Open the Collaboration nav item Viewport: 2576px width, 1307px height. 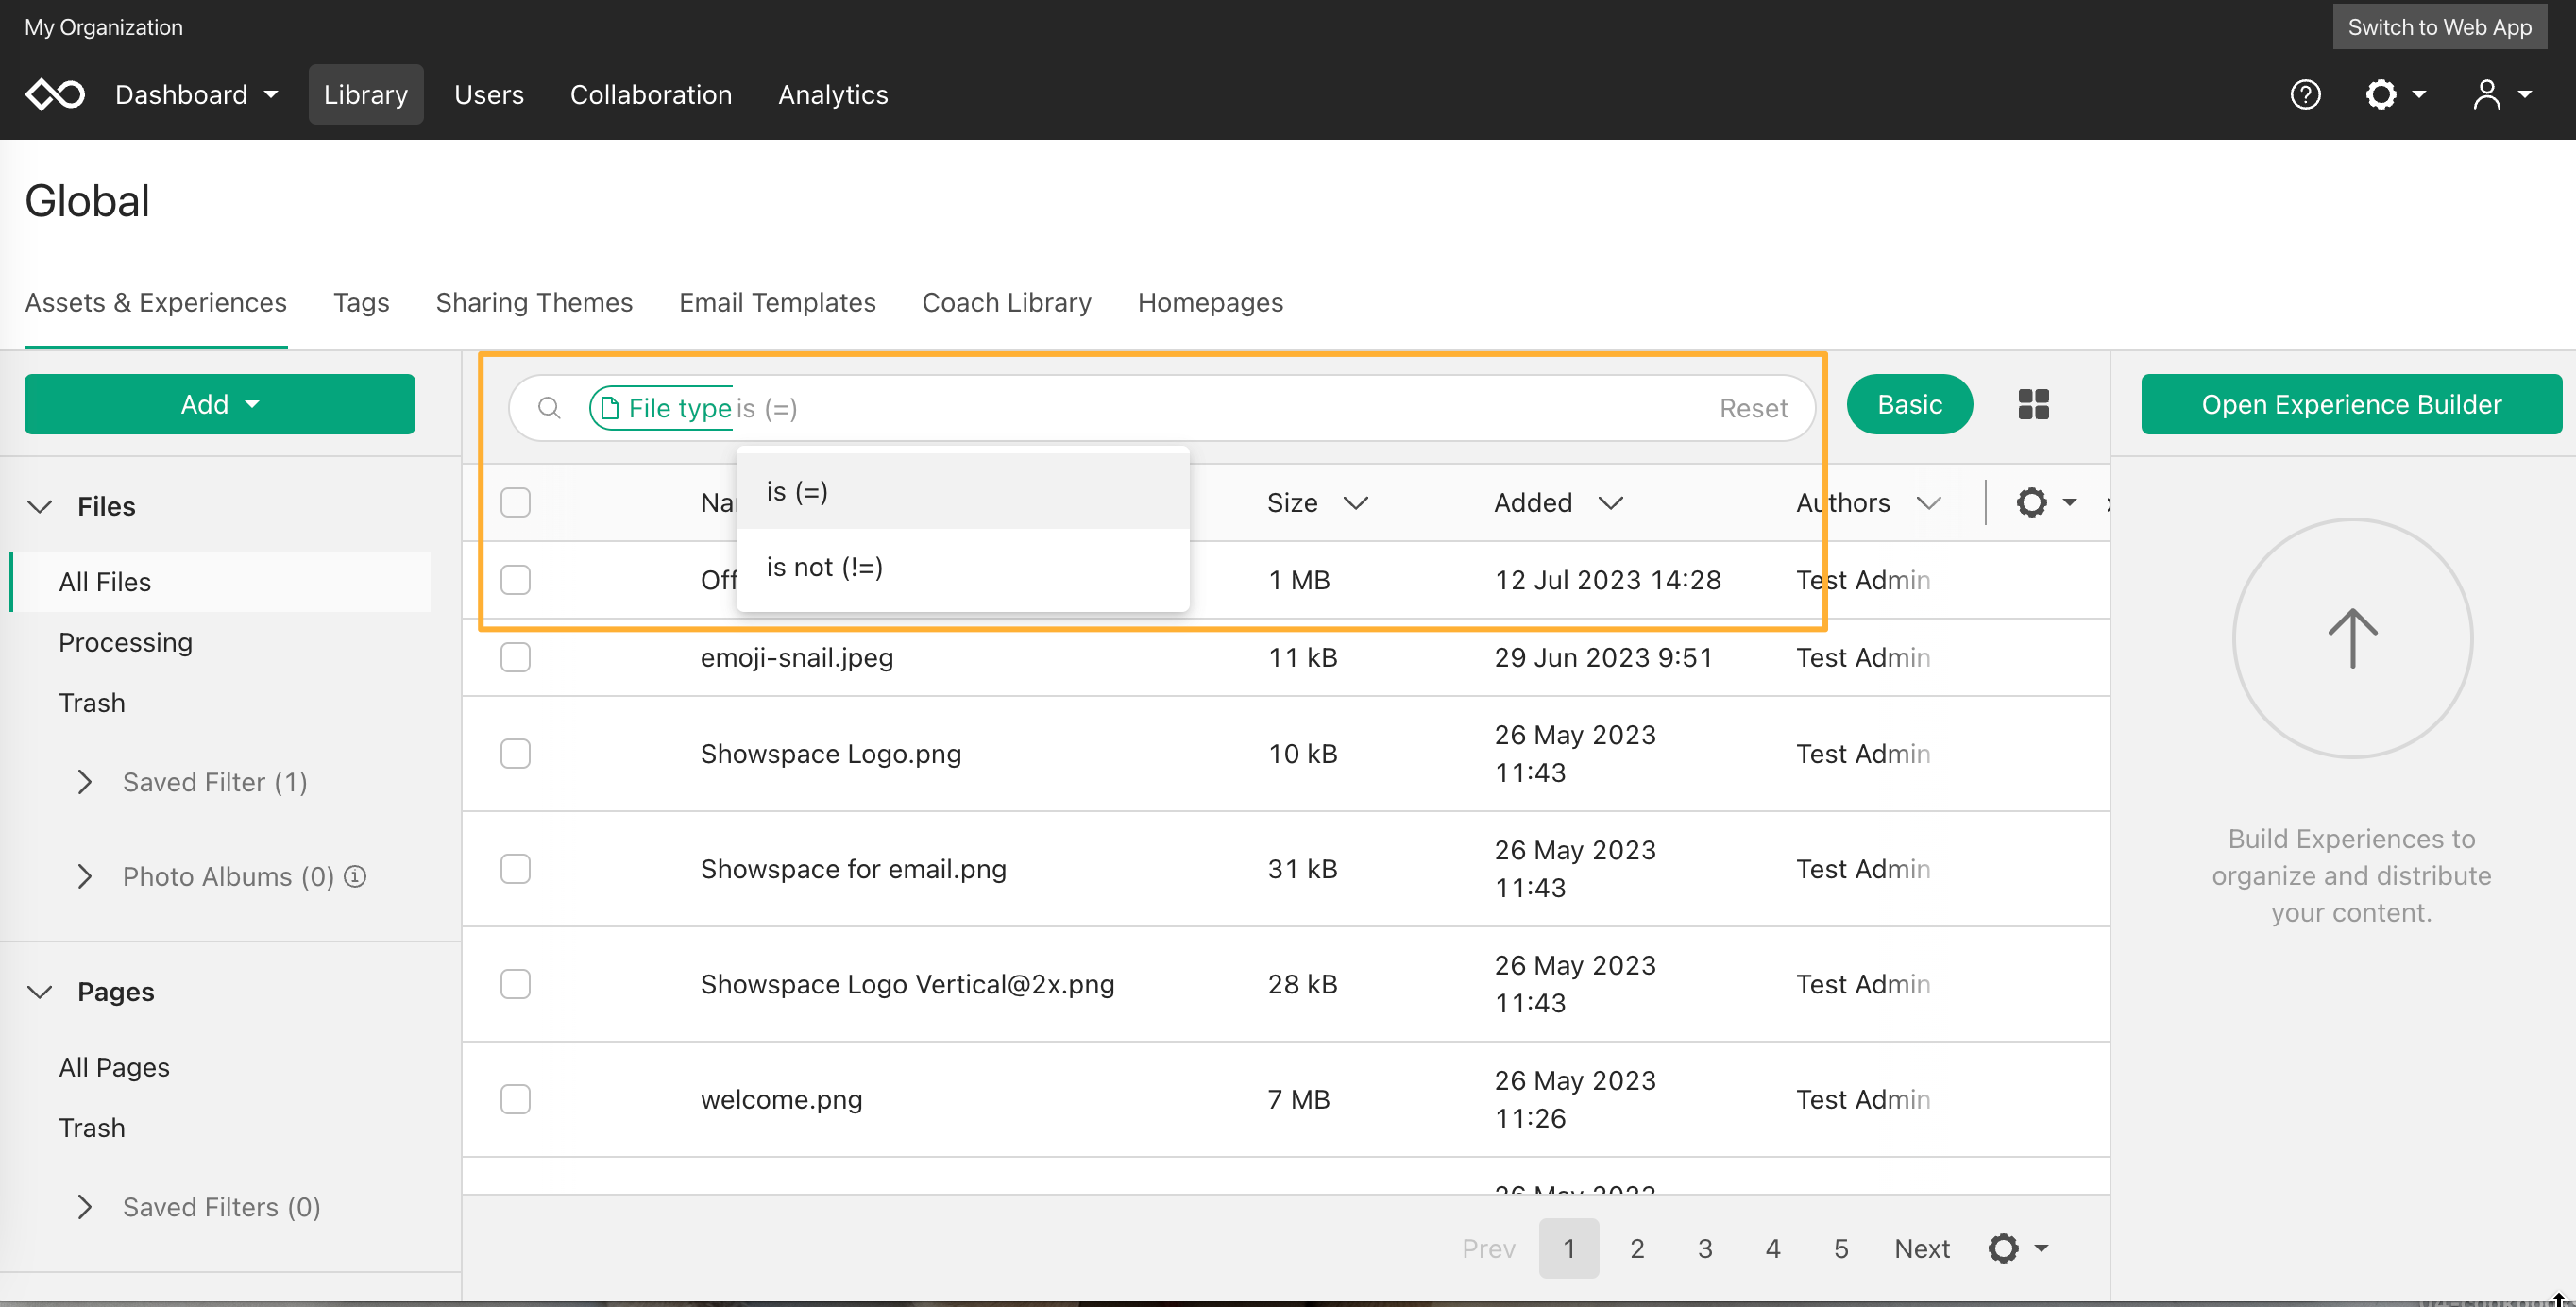click(x=651, y=94)
